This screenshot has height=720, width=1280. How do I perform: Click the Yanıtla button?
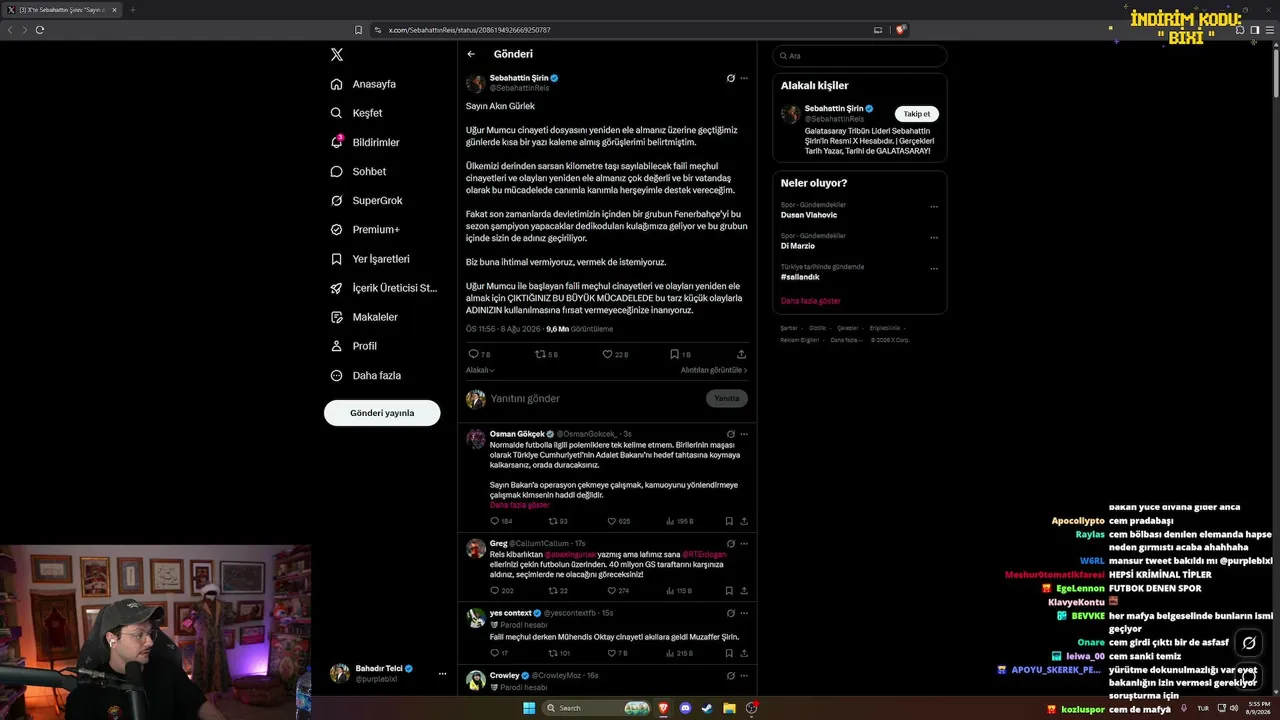click(x=727, y=398)
